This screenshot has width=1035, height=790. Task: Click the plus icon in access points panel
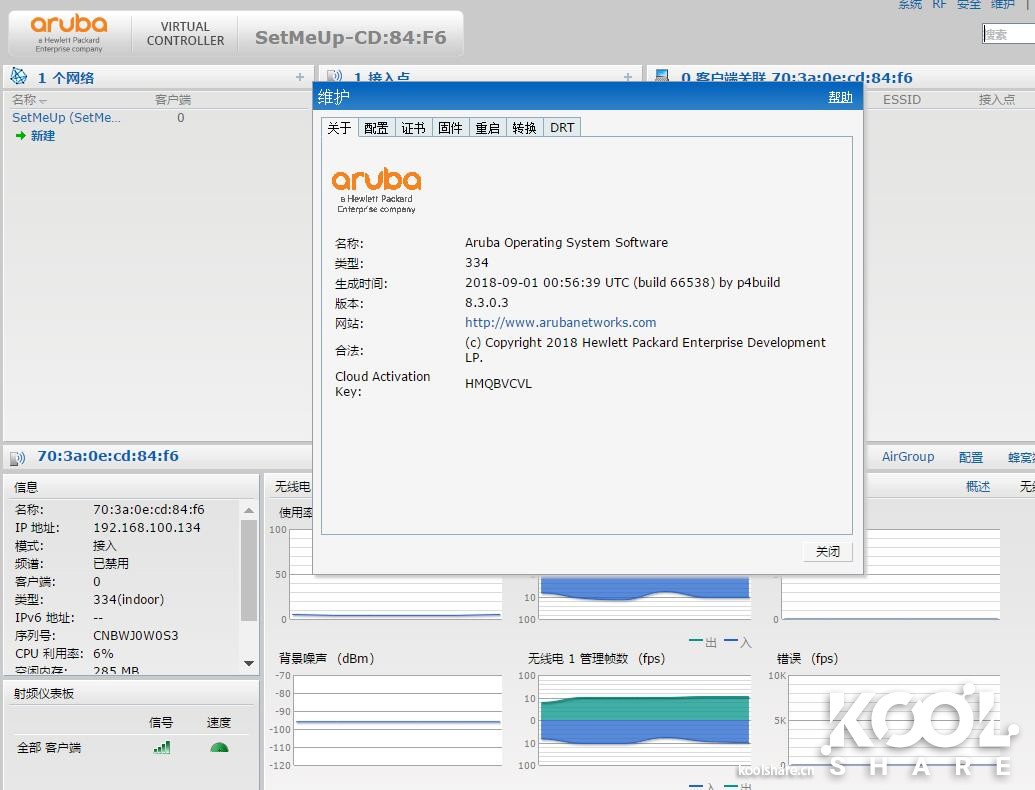click(x=628, y=77)
